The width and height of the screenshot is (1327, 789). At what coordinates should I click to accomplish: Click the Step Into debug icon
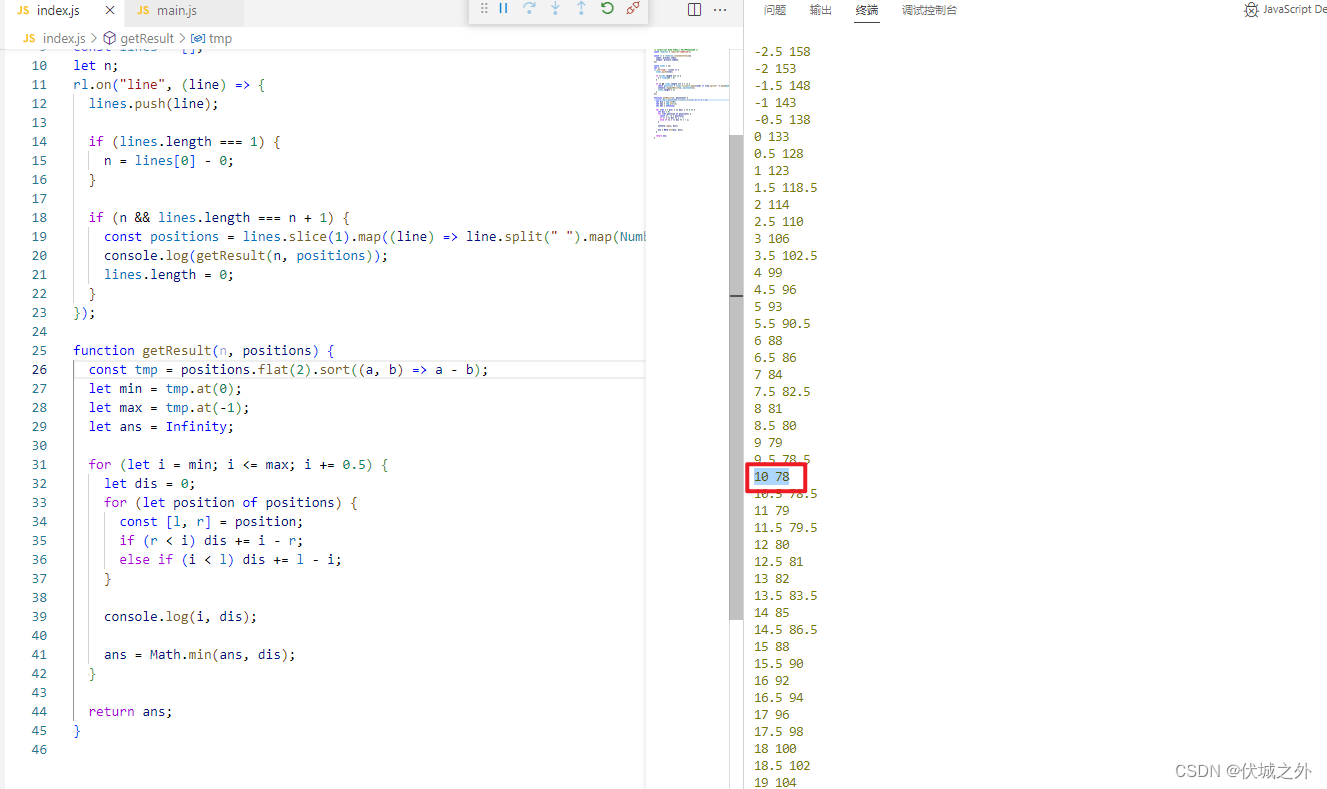click(x=555, y=8)
